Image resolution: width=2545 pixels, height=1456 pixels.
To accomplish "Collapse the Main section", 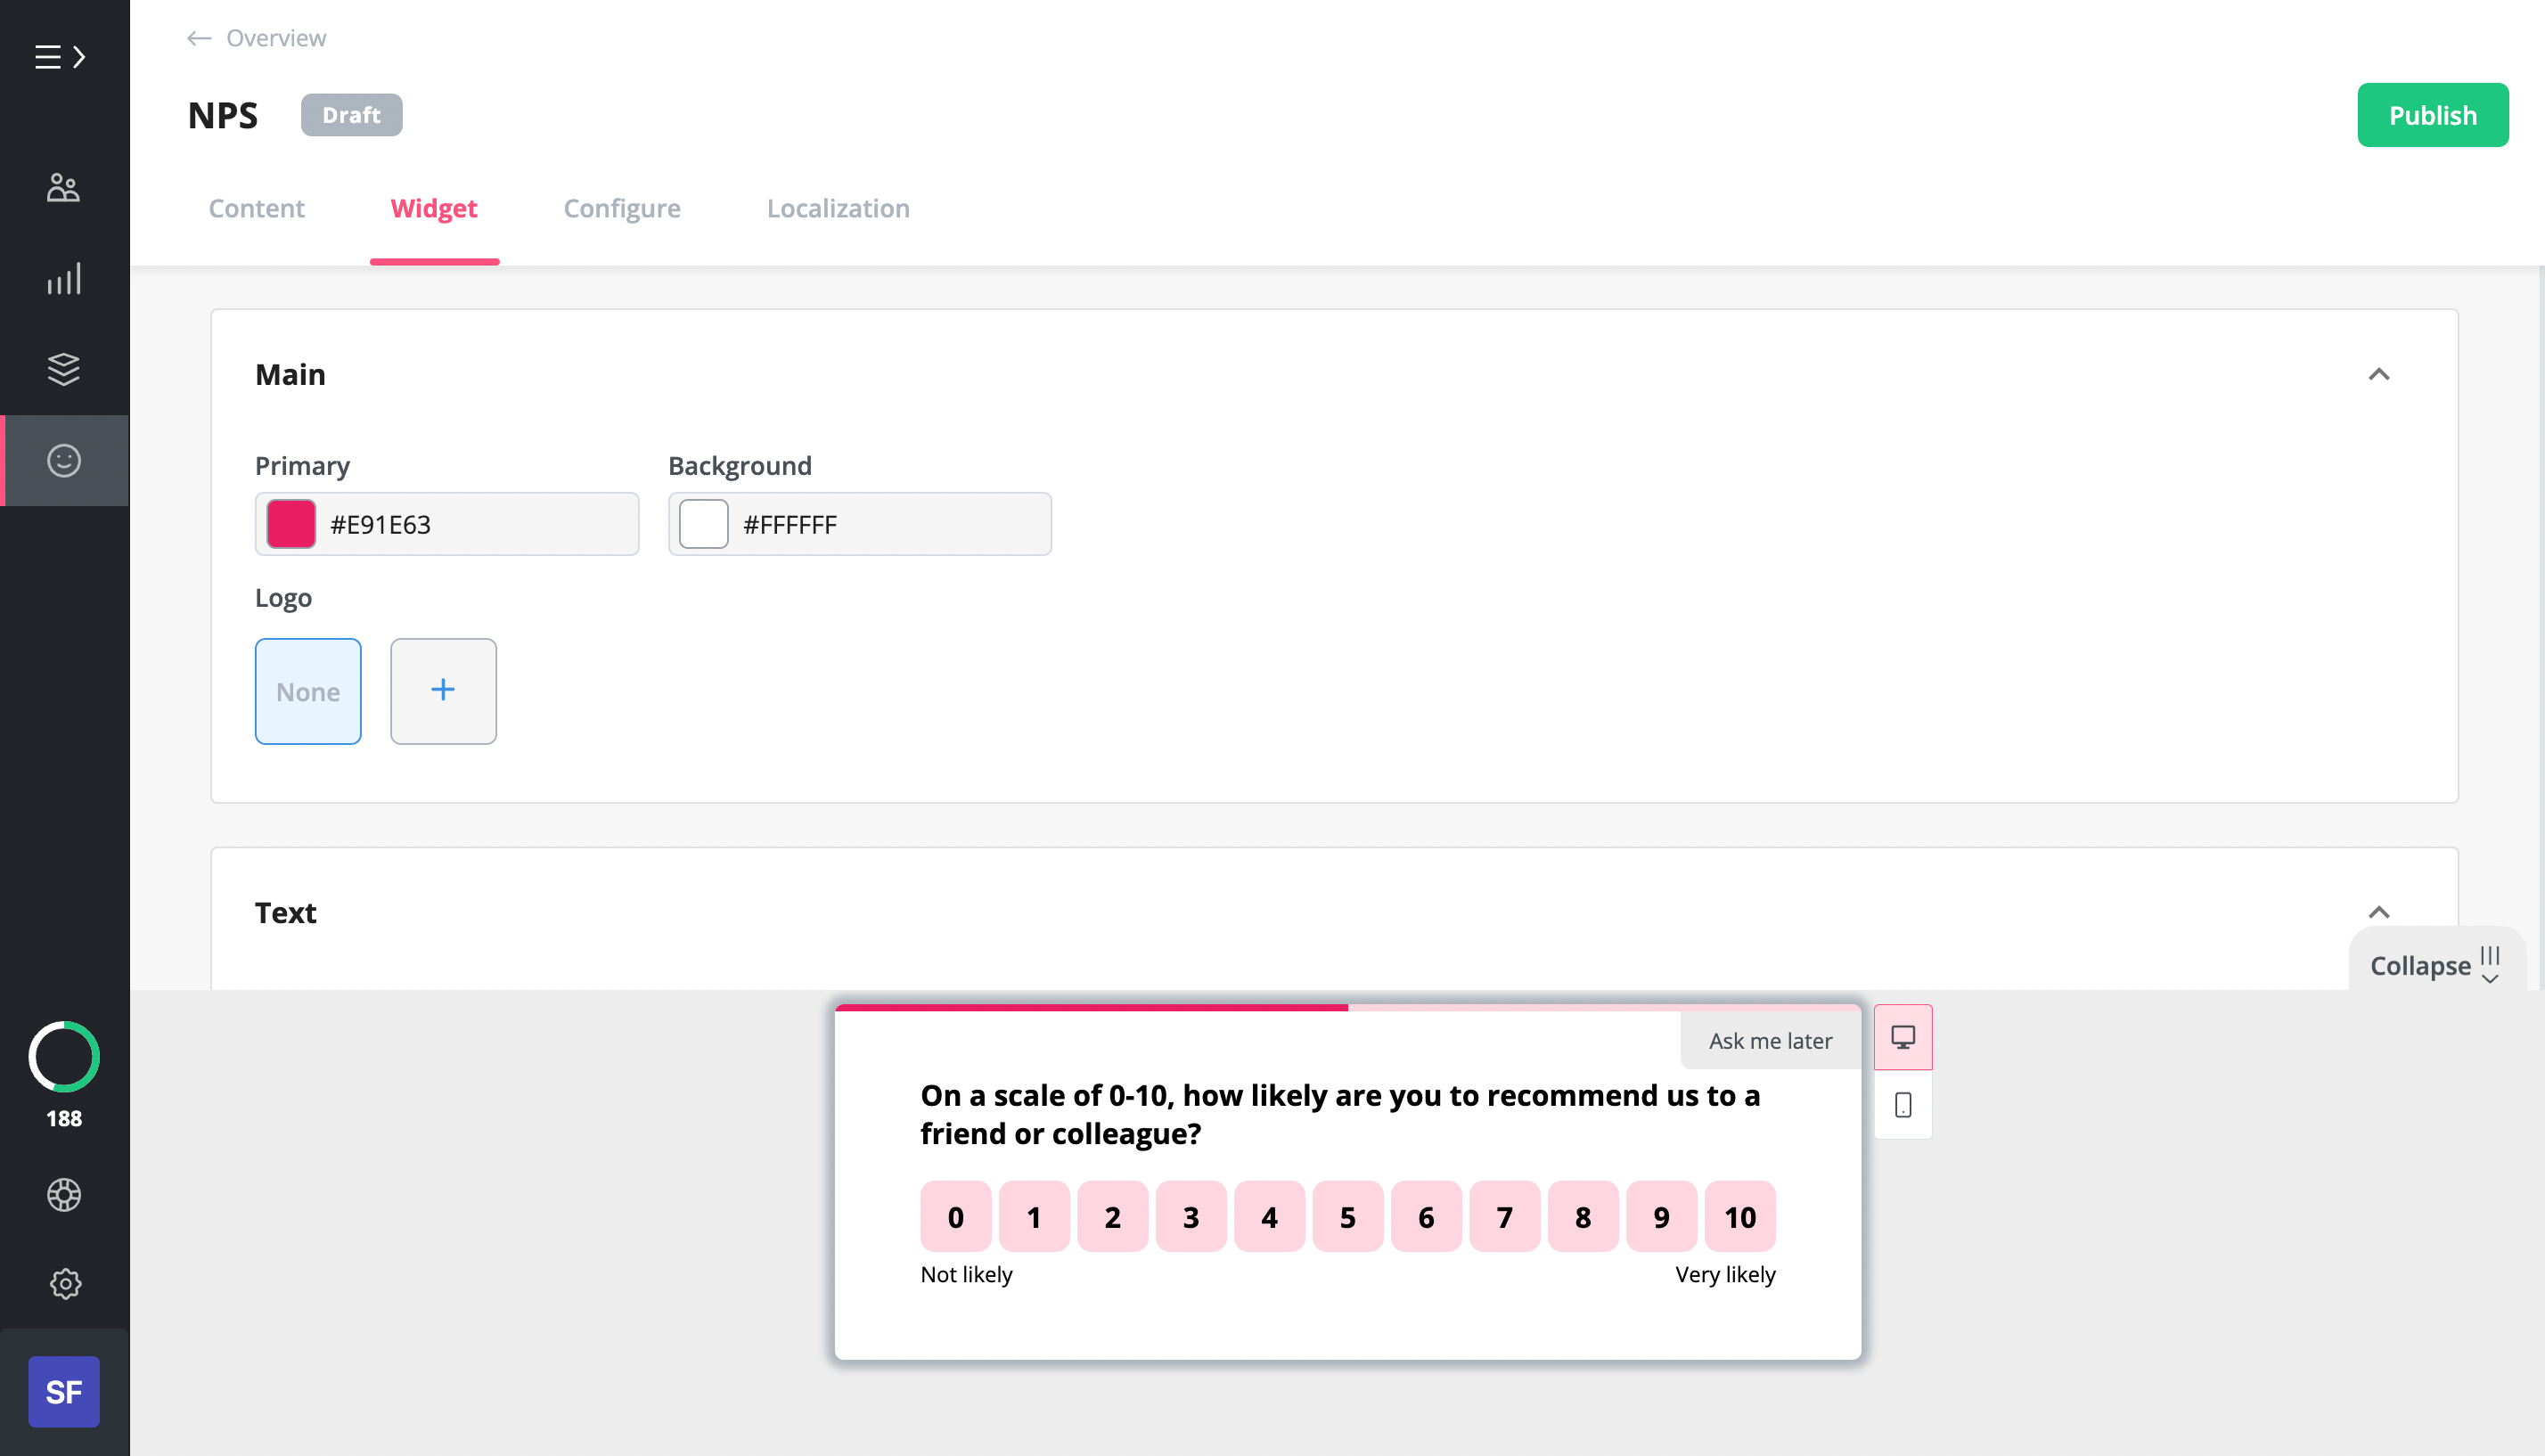I will tap(2380, 374).
